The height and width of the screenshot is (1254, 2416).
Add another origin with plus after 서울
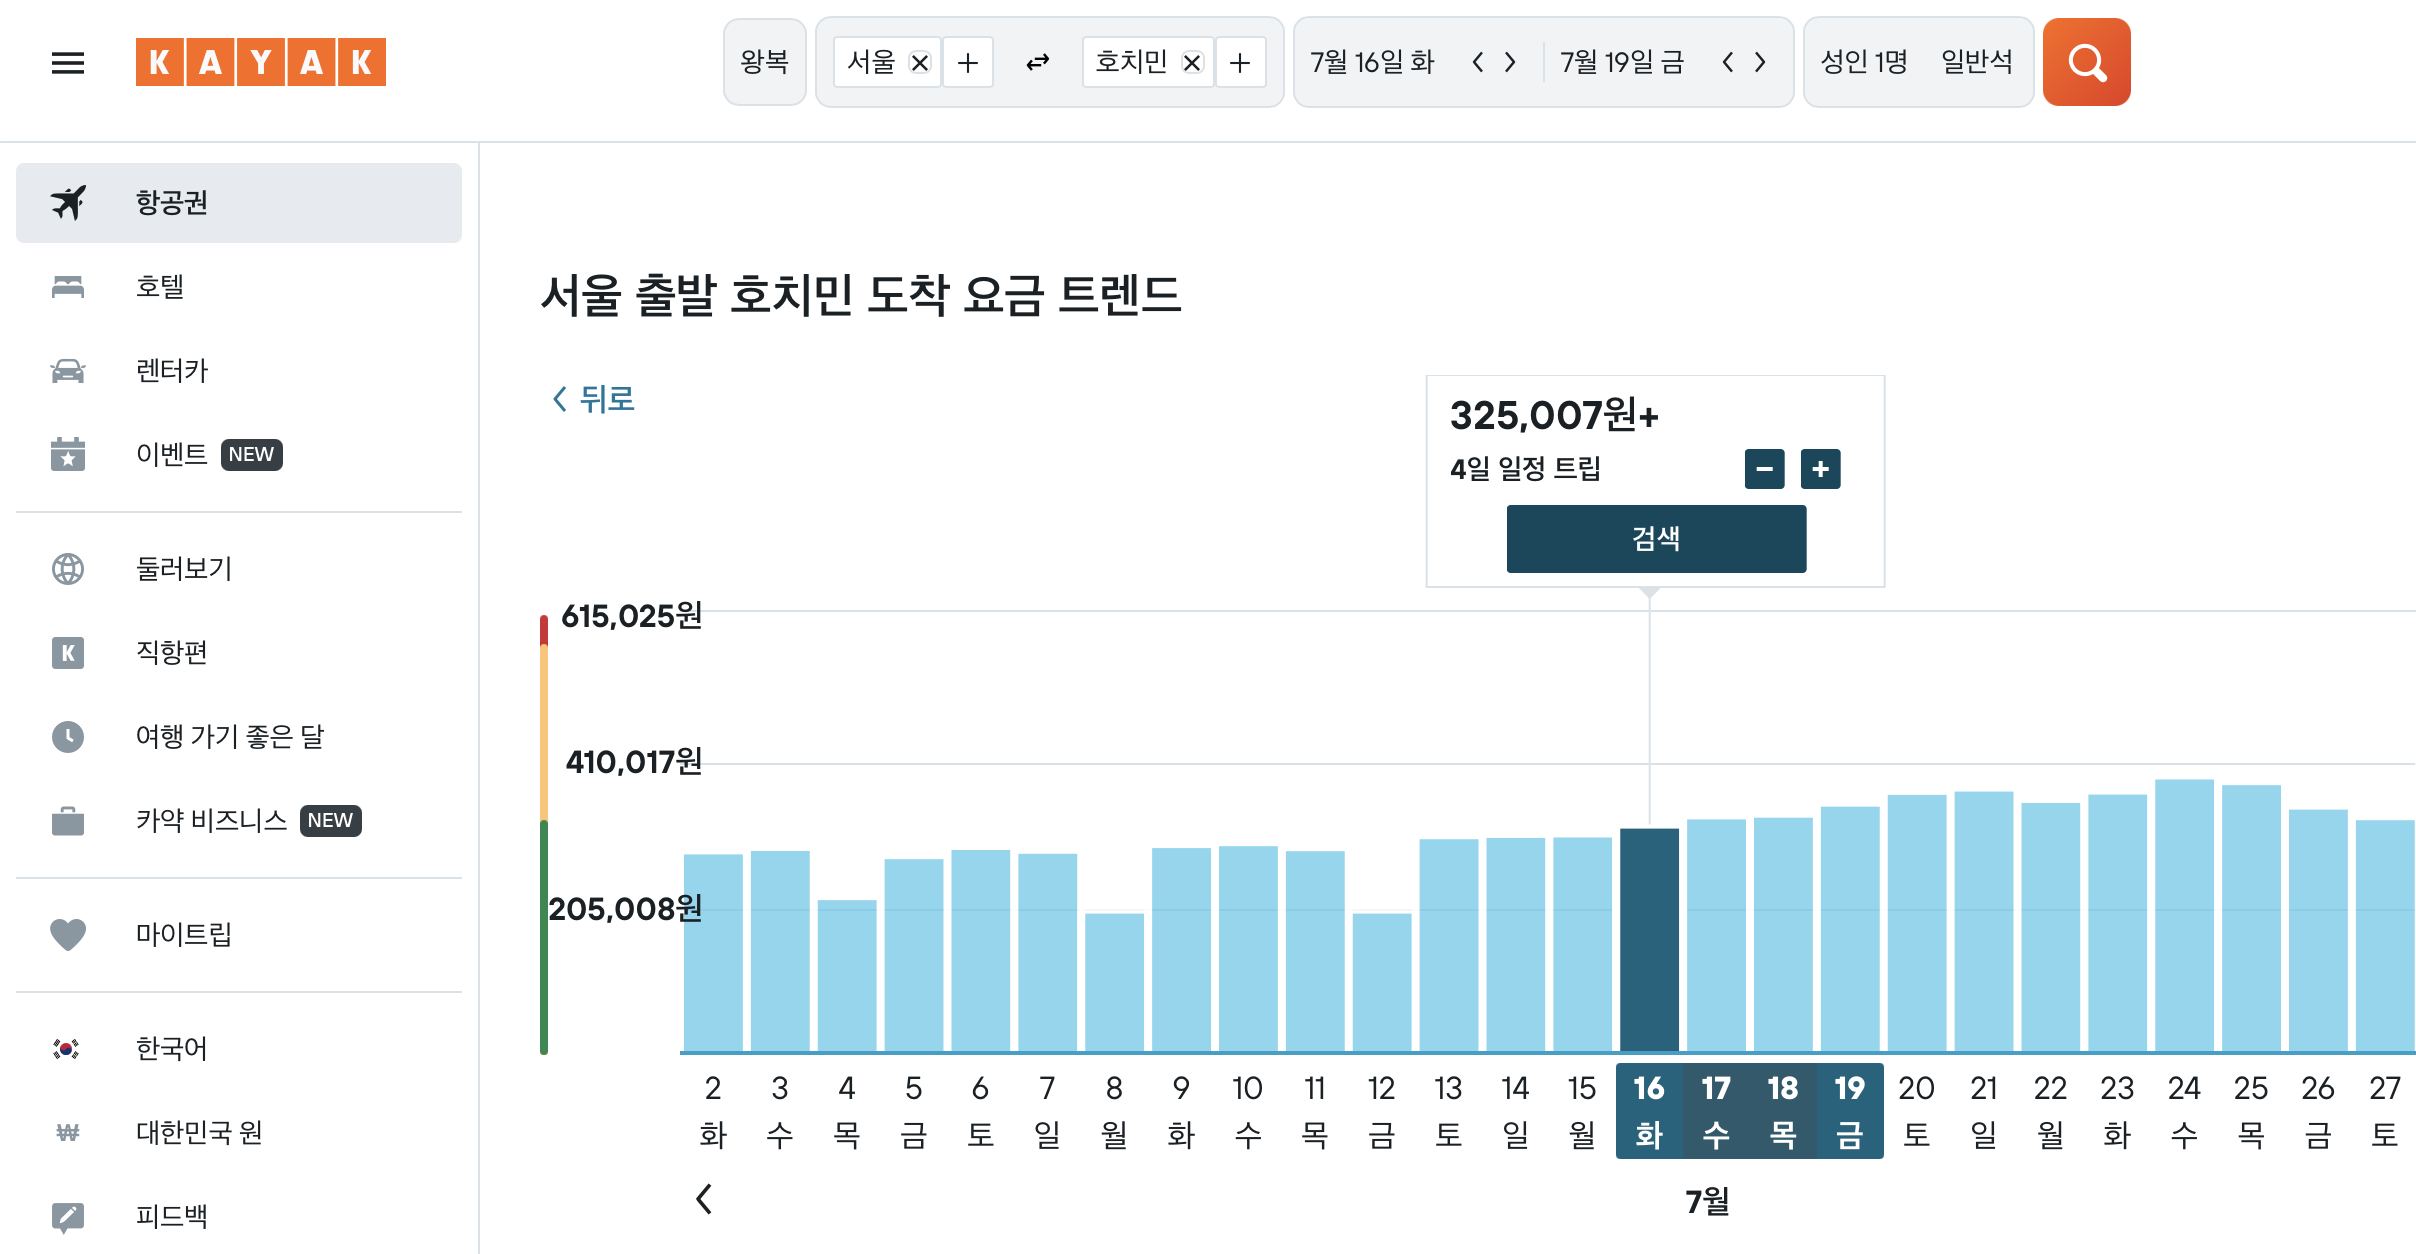pyautogui.click(x=967, y=63)
